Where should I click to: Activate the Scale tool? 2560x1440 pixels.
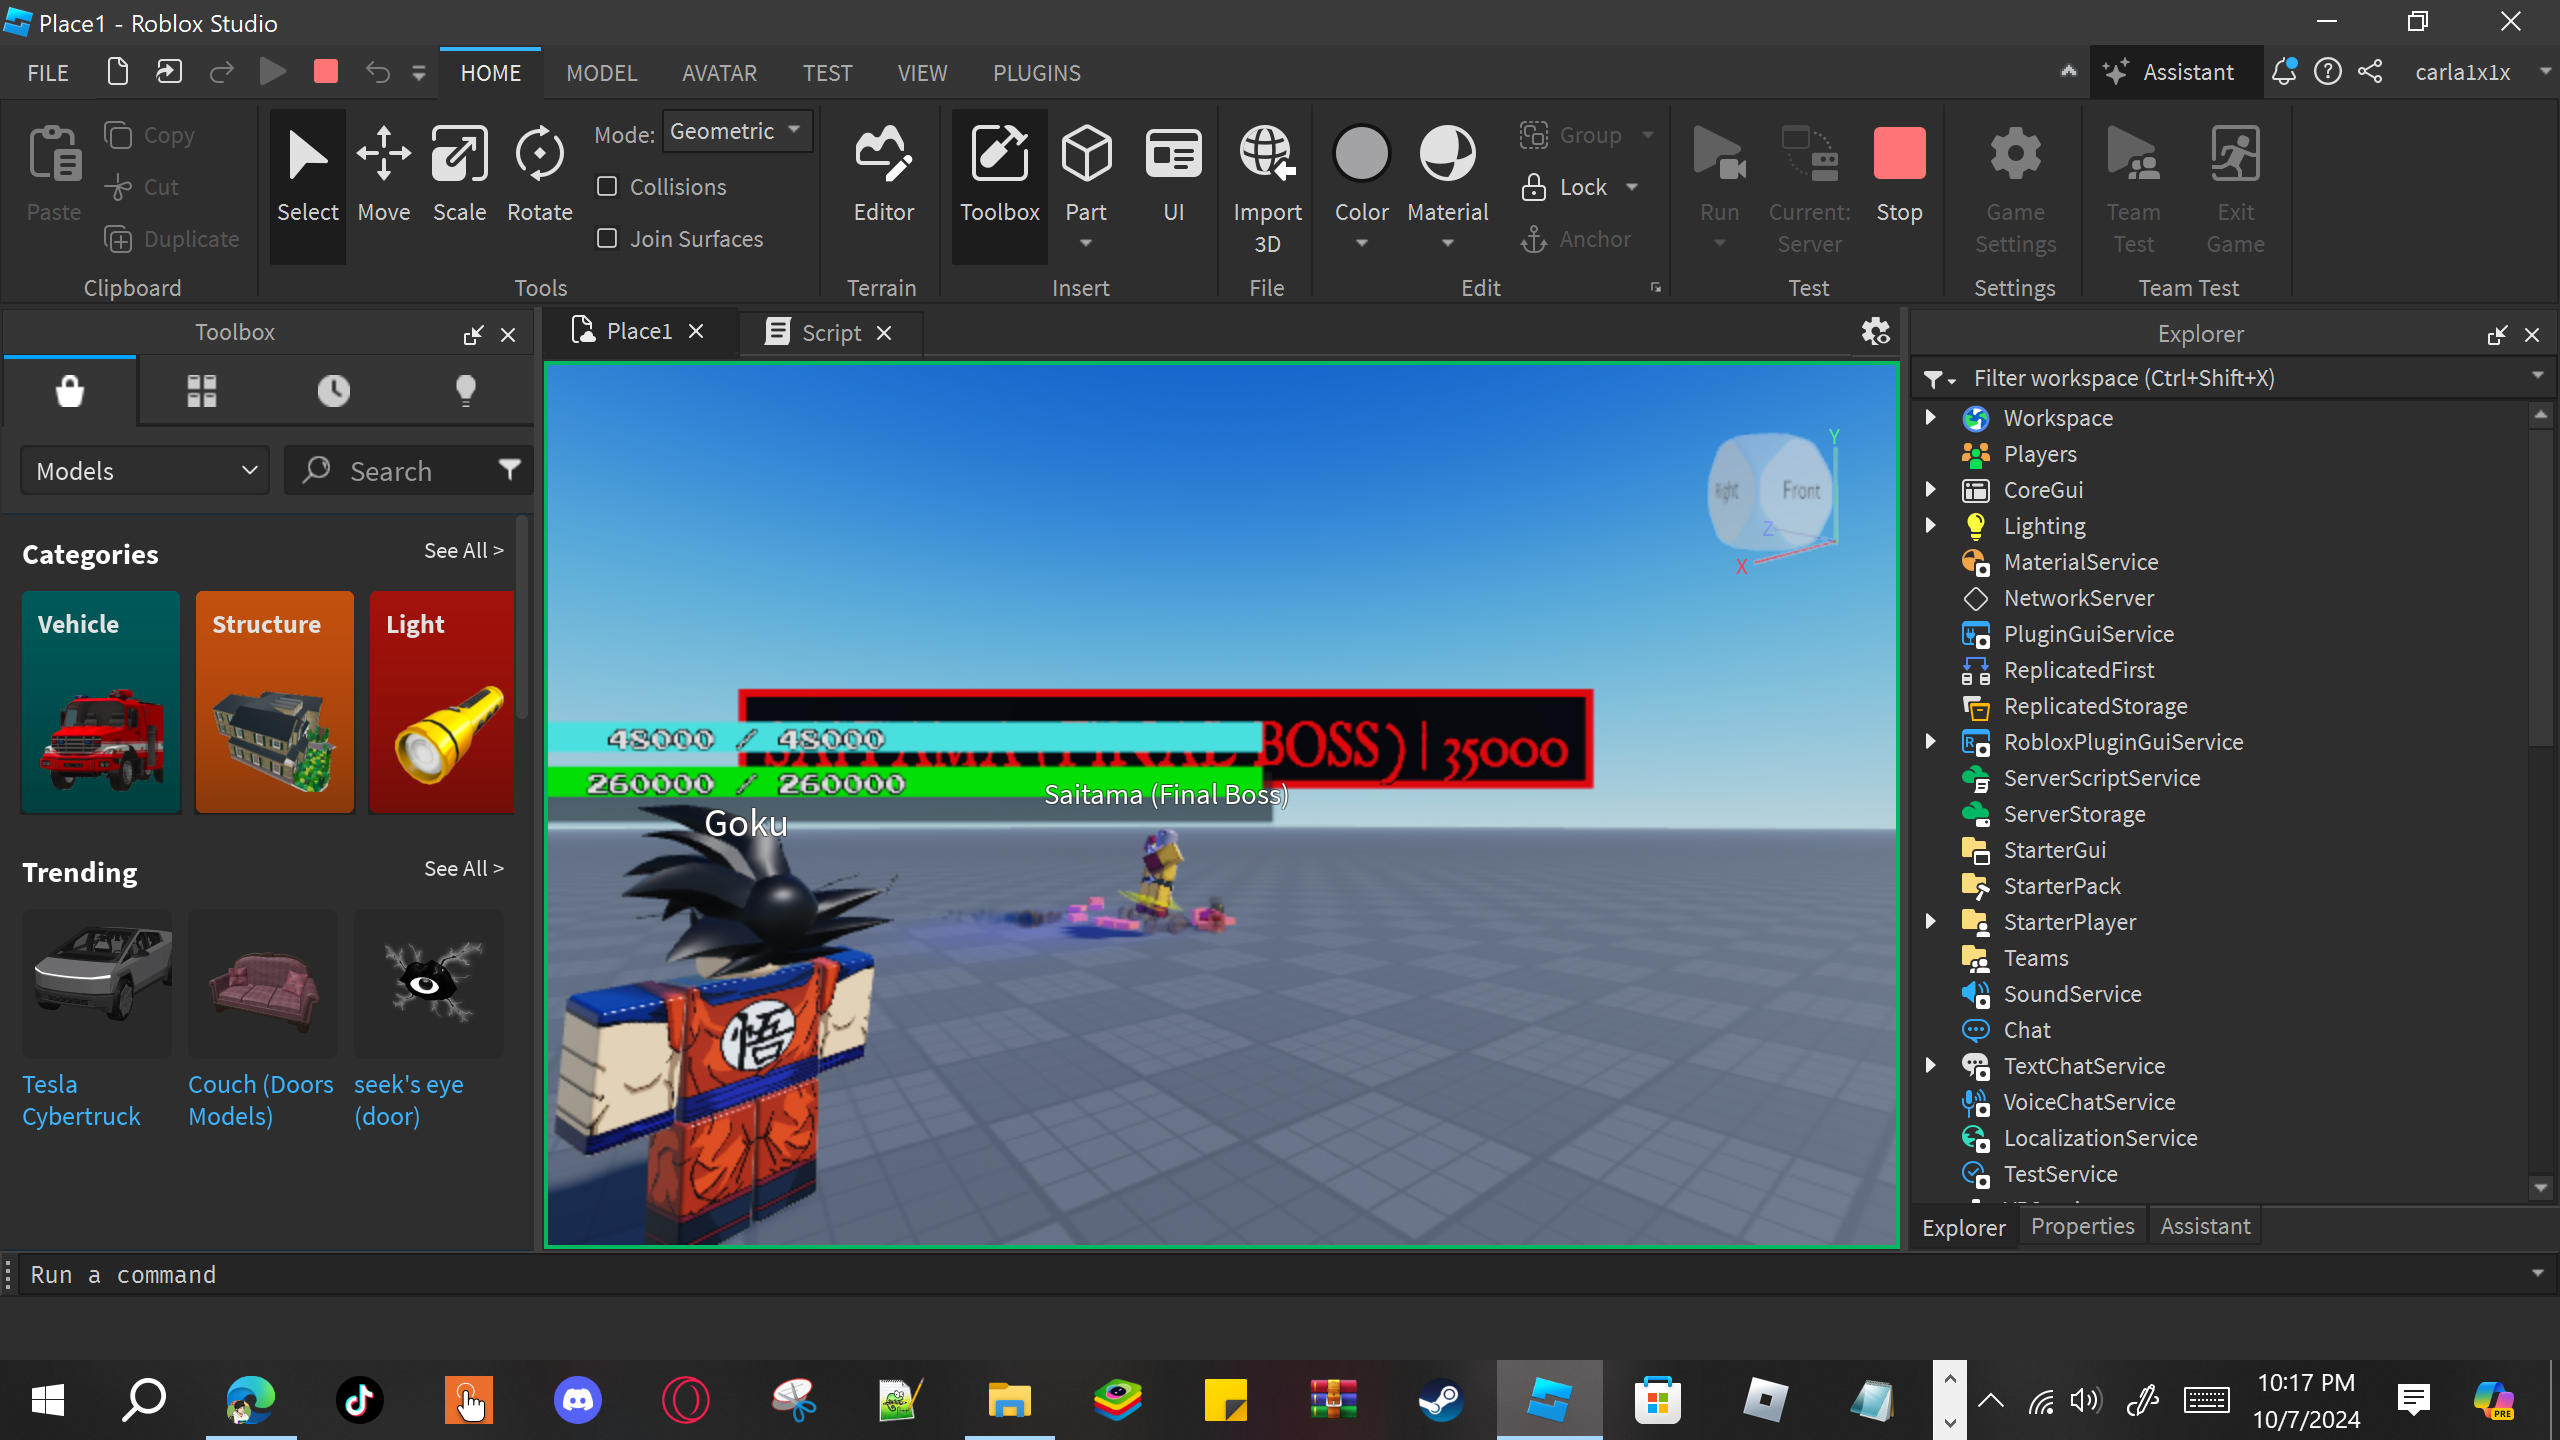pos(459,175)
